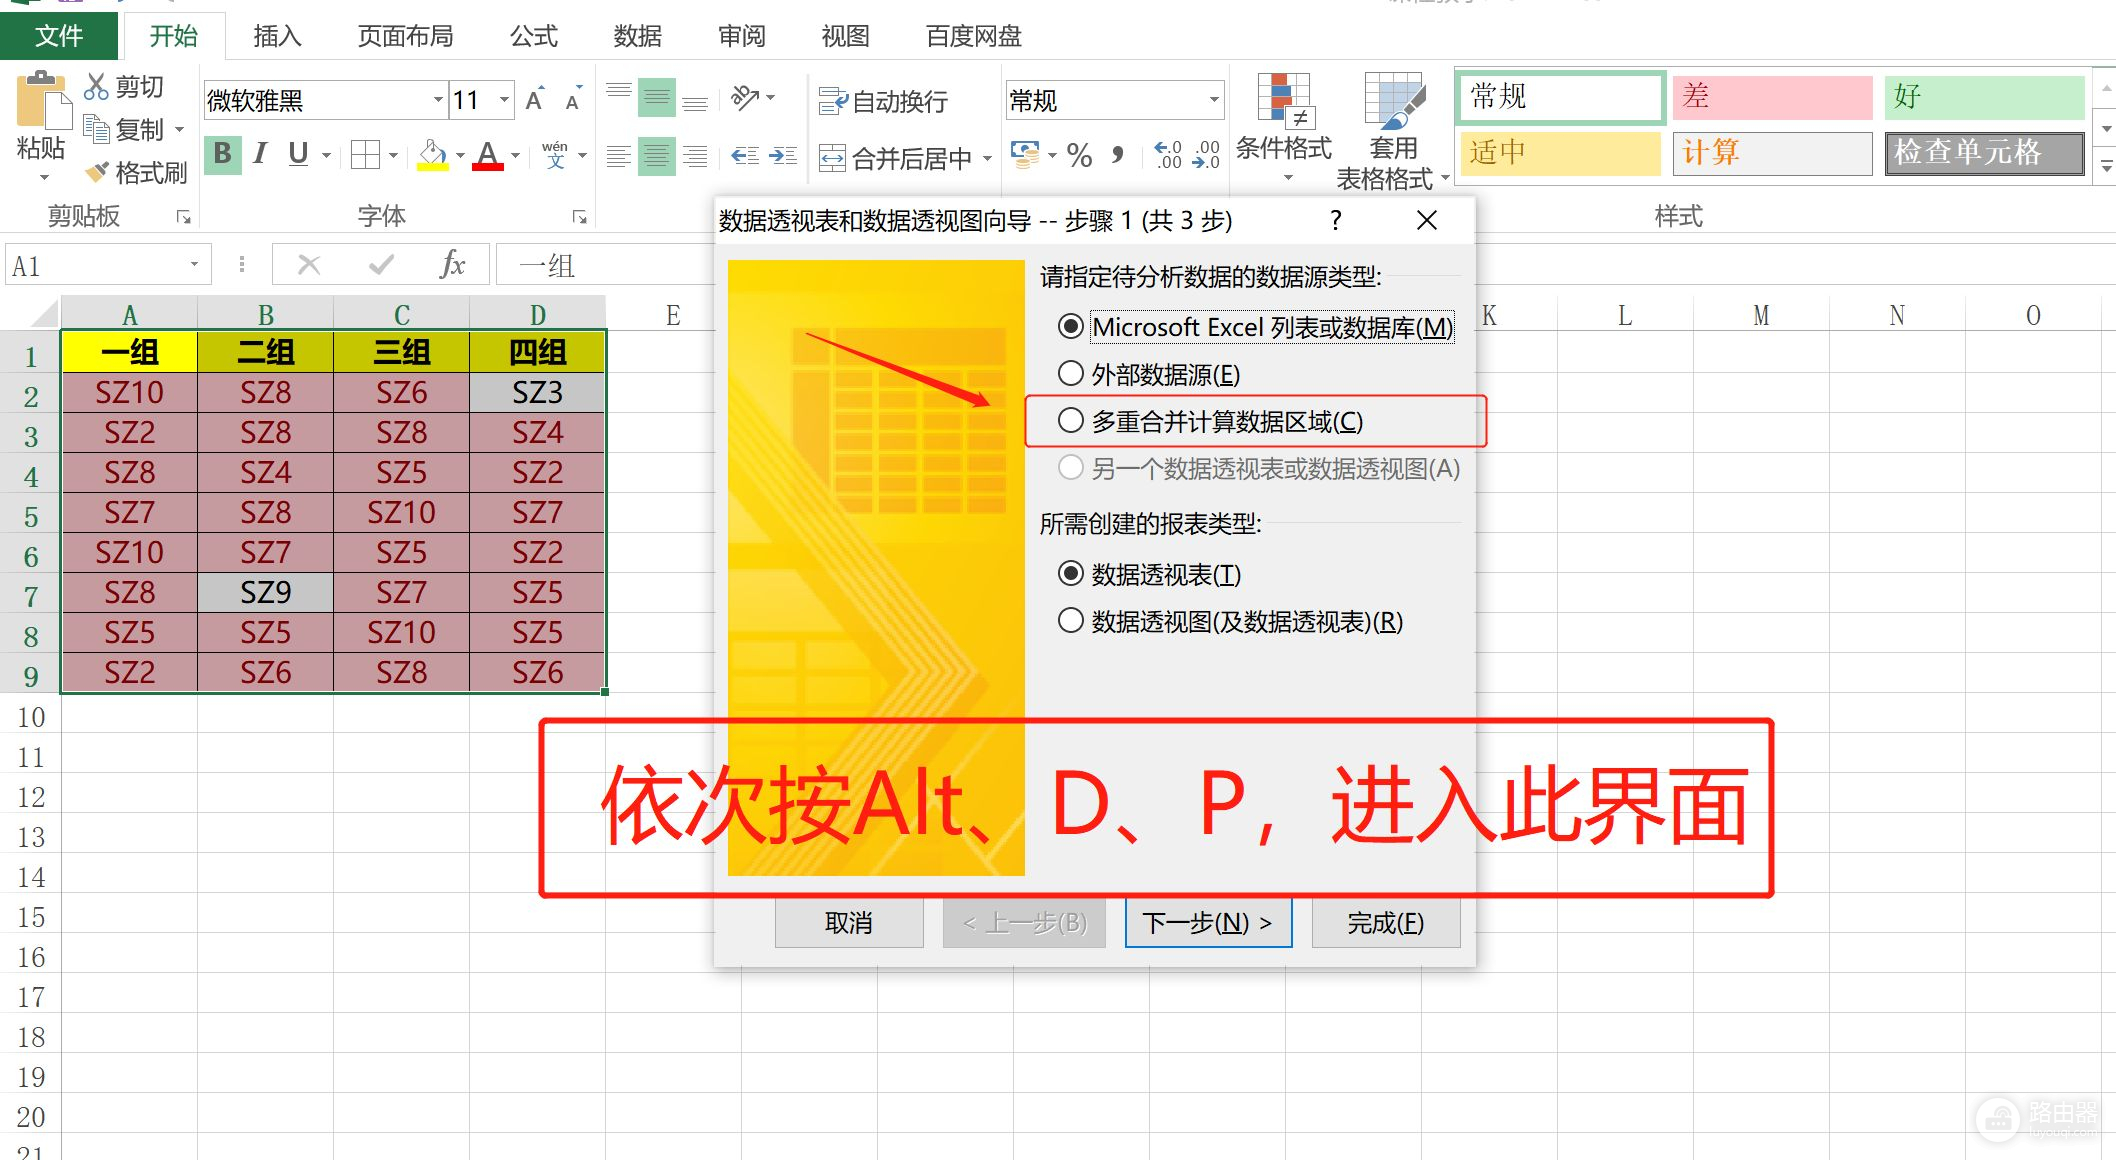Click the increase font size icon
The height and width of the screenshot is (1160, 2116).
point(534,99)
